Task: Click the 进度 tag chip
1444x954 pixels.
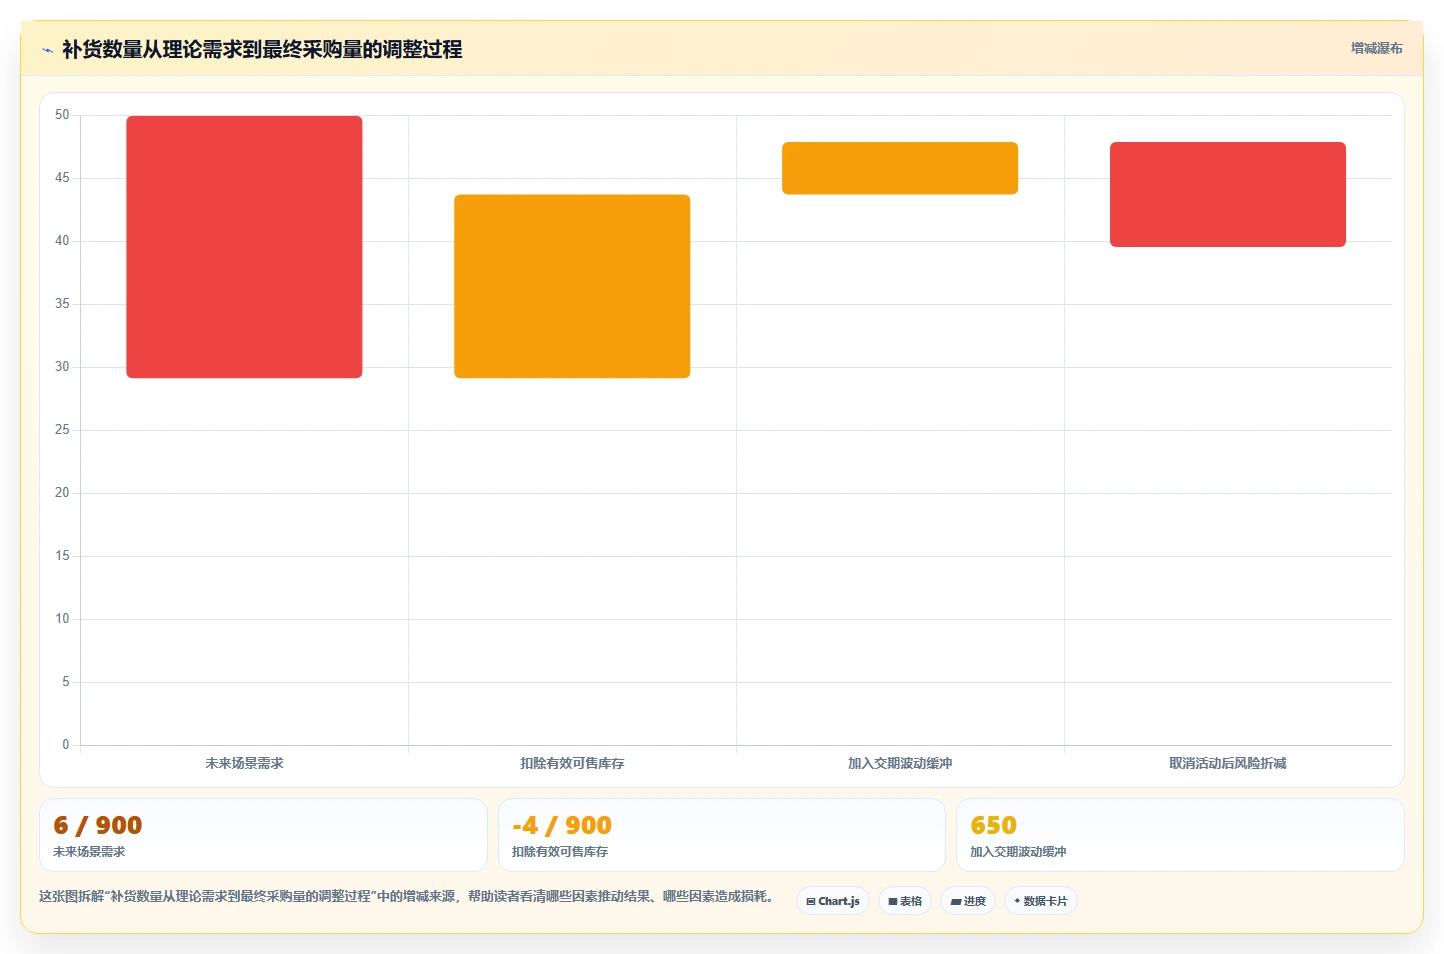Action: click(968, 901)
